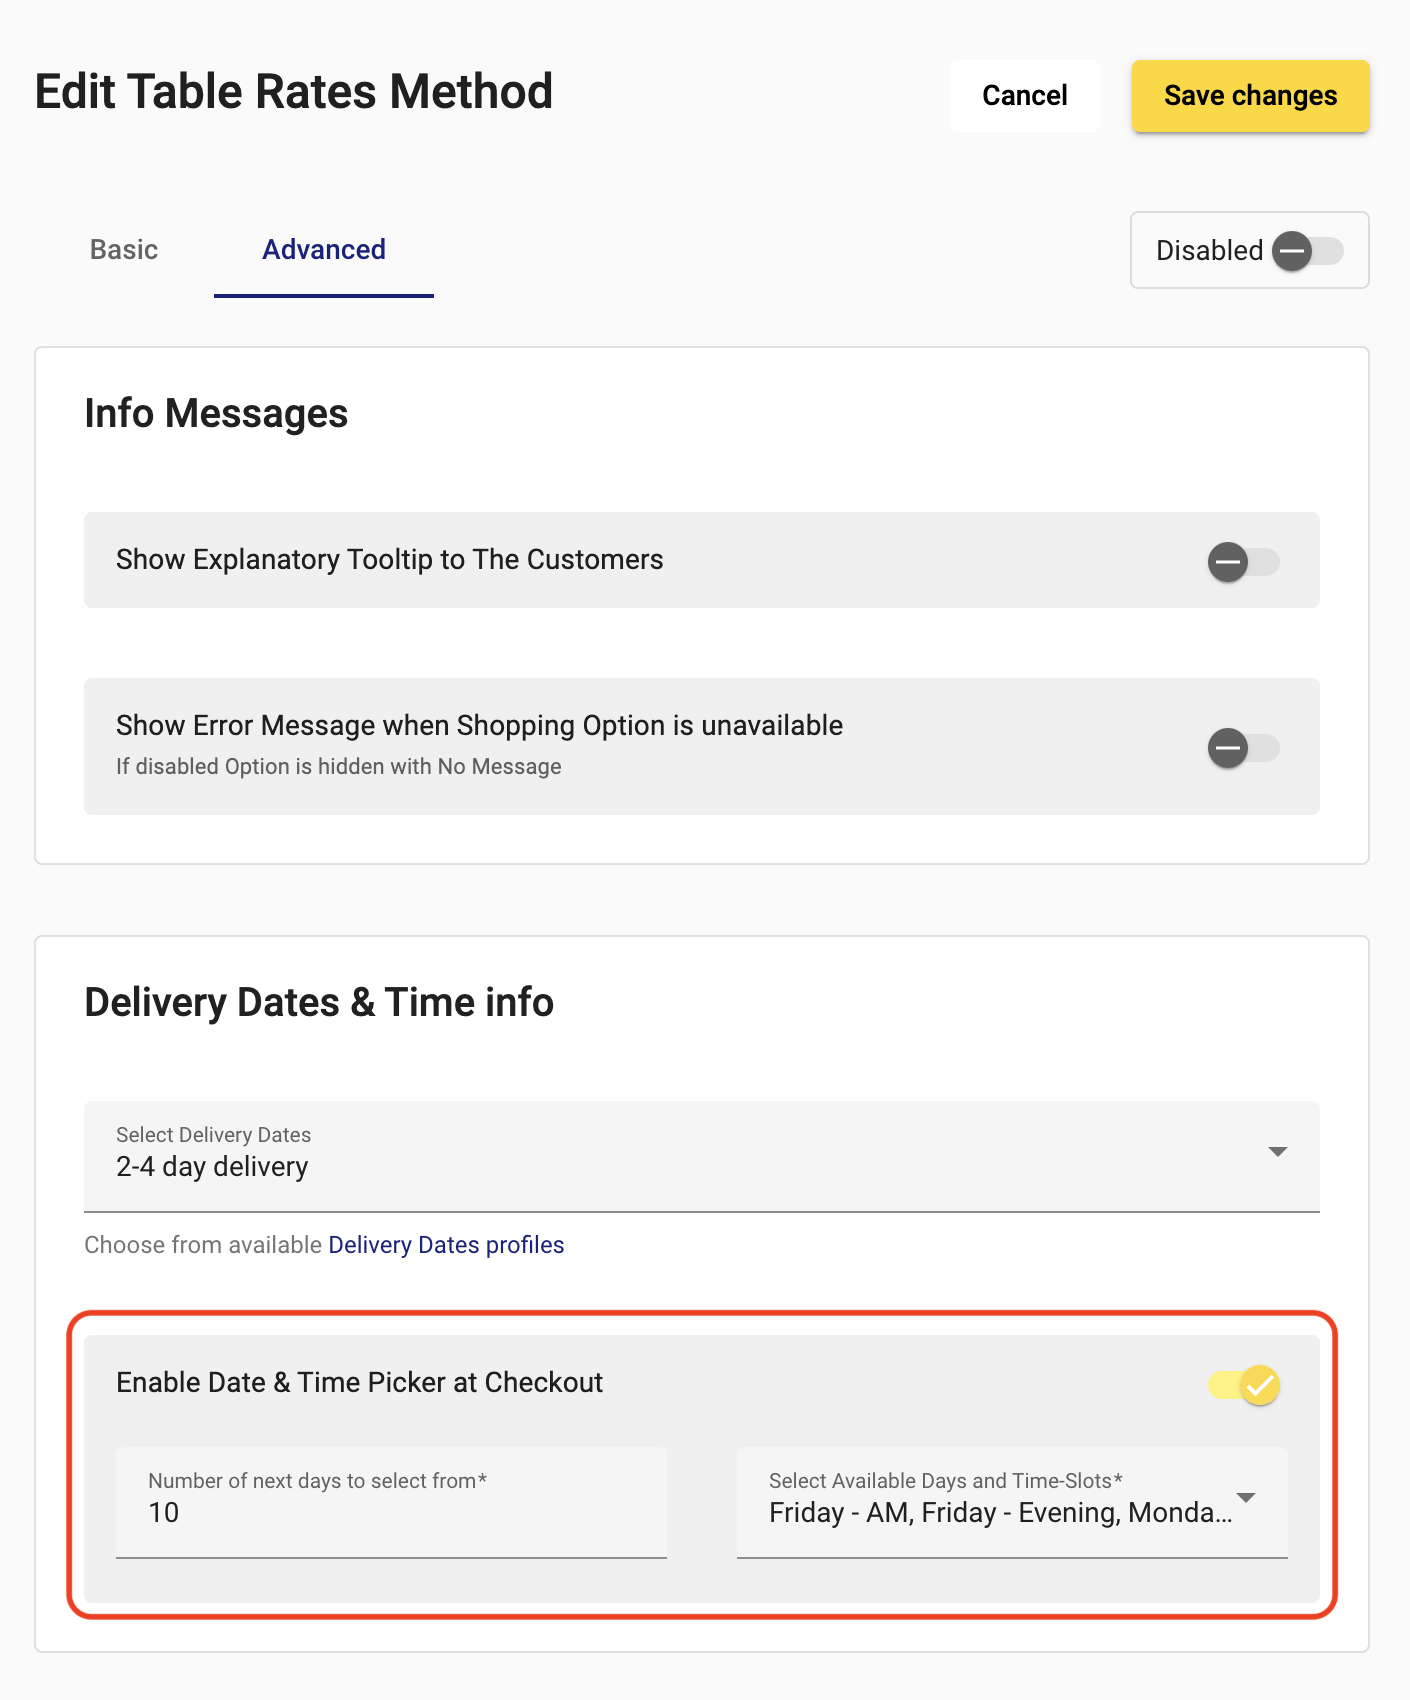Select the Advanced tab
This screenshot has height=1700, width=1410.
[322, 250]
